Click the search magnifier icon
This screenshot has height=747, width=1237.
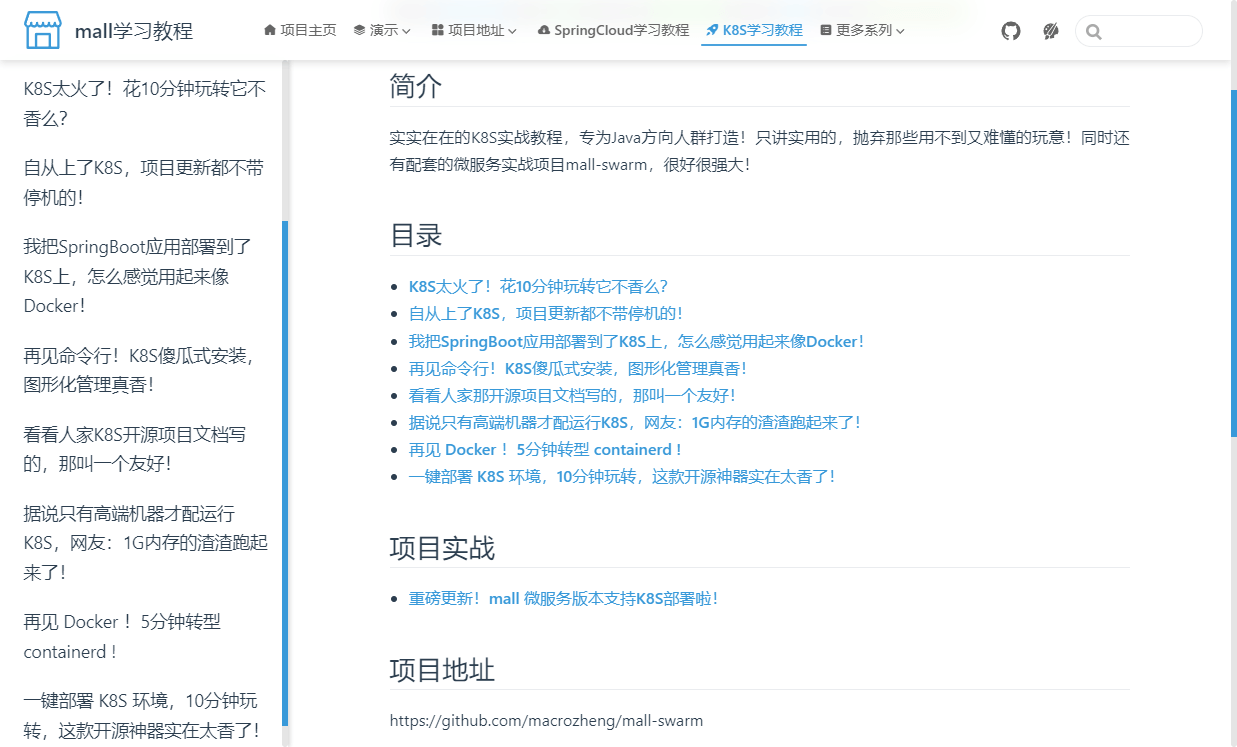tap(1093, 32)
